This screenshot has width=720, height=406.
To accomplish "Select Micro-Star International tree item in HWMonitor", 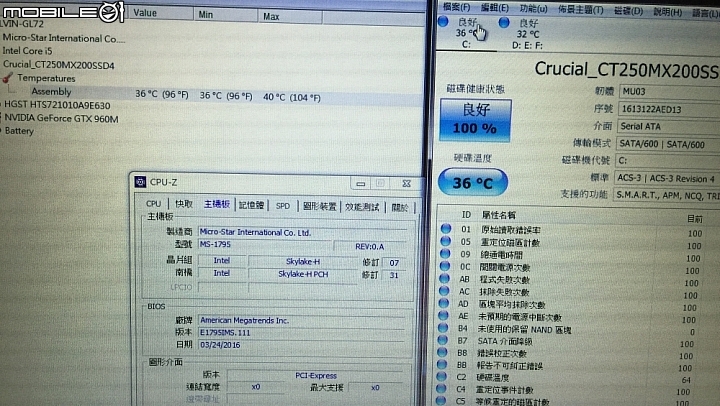I will [x=63, y=38].
